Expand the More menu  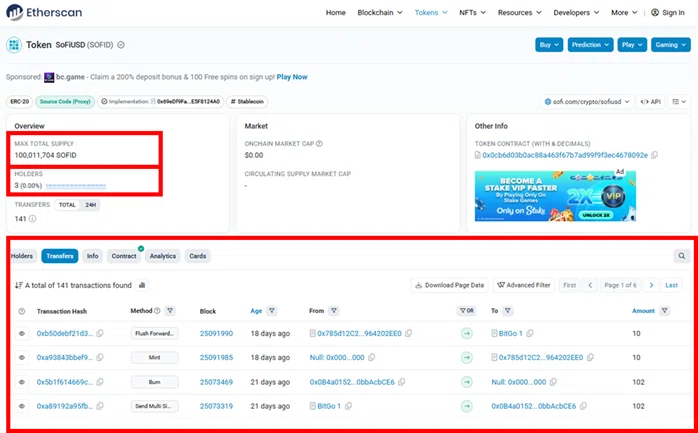[x=624, y=12]
